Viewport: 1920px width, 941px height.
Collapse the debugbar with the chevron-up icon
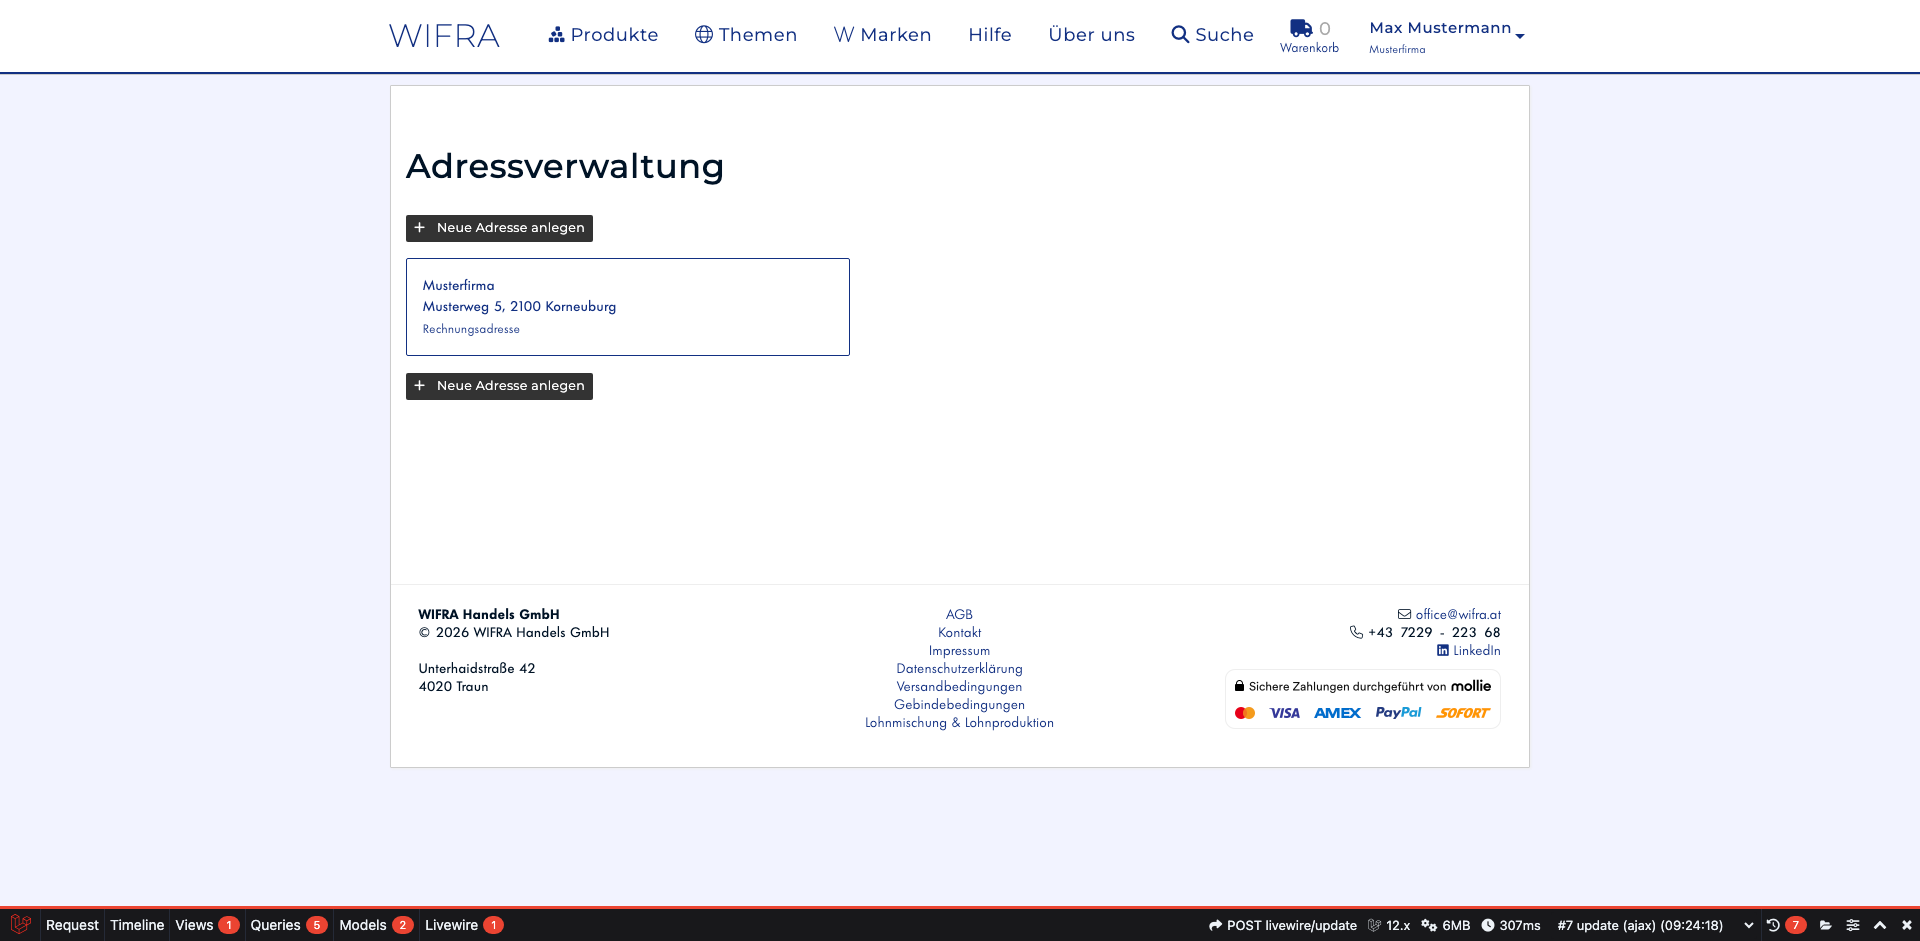[1880, 925]
